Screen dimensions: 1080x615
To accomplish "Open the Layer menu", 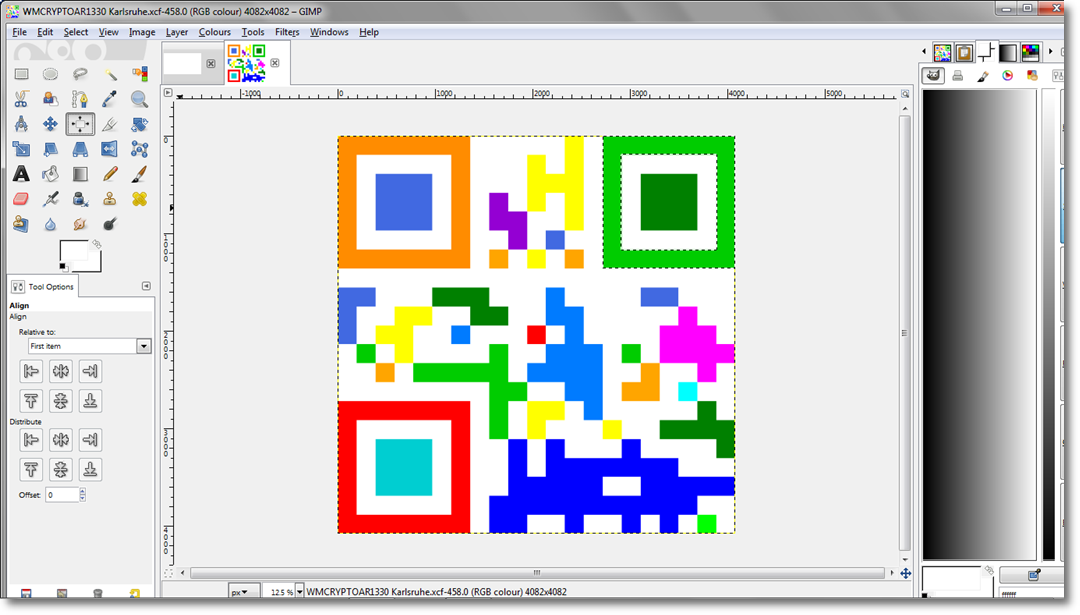I will [x=176, y=32].
